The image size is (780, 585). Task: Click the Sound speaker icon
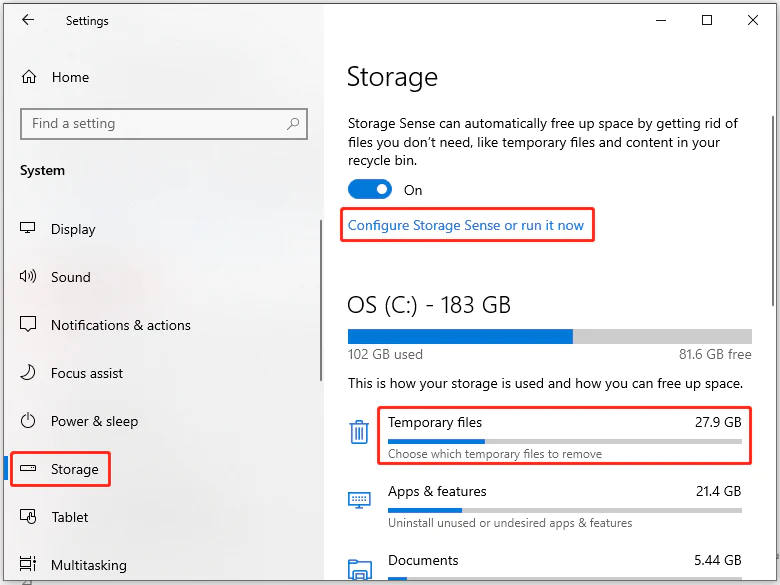pos(29,277)
